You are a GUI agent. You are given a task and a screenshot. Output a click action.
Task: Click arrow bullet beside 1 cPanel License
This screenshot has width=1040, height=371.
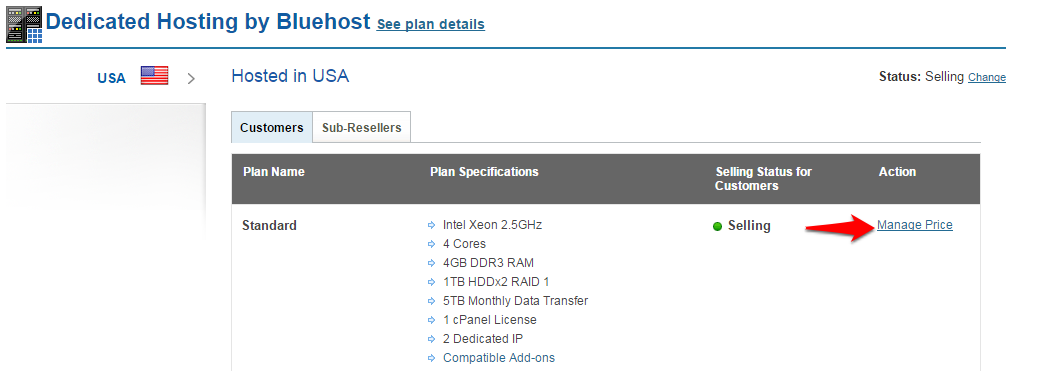click(432, 321)
